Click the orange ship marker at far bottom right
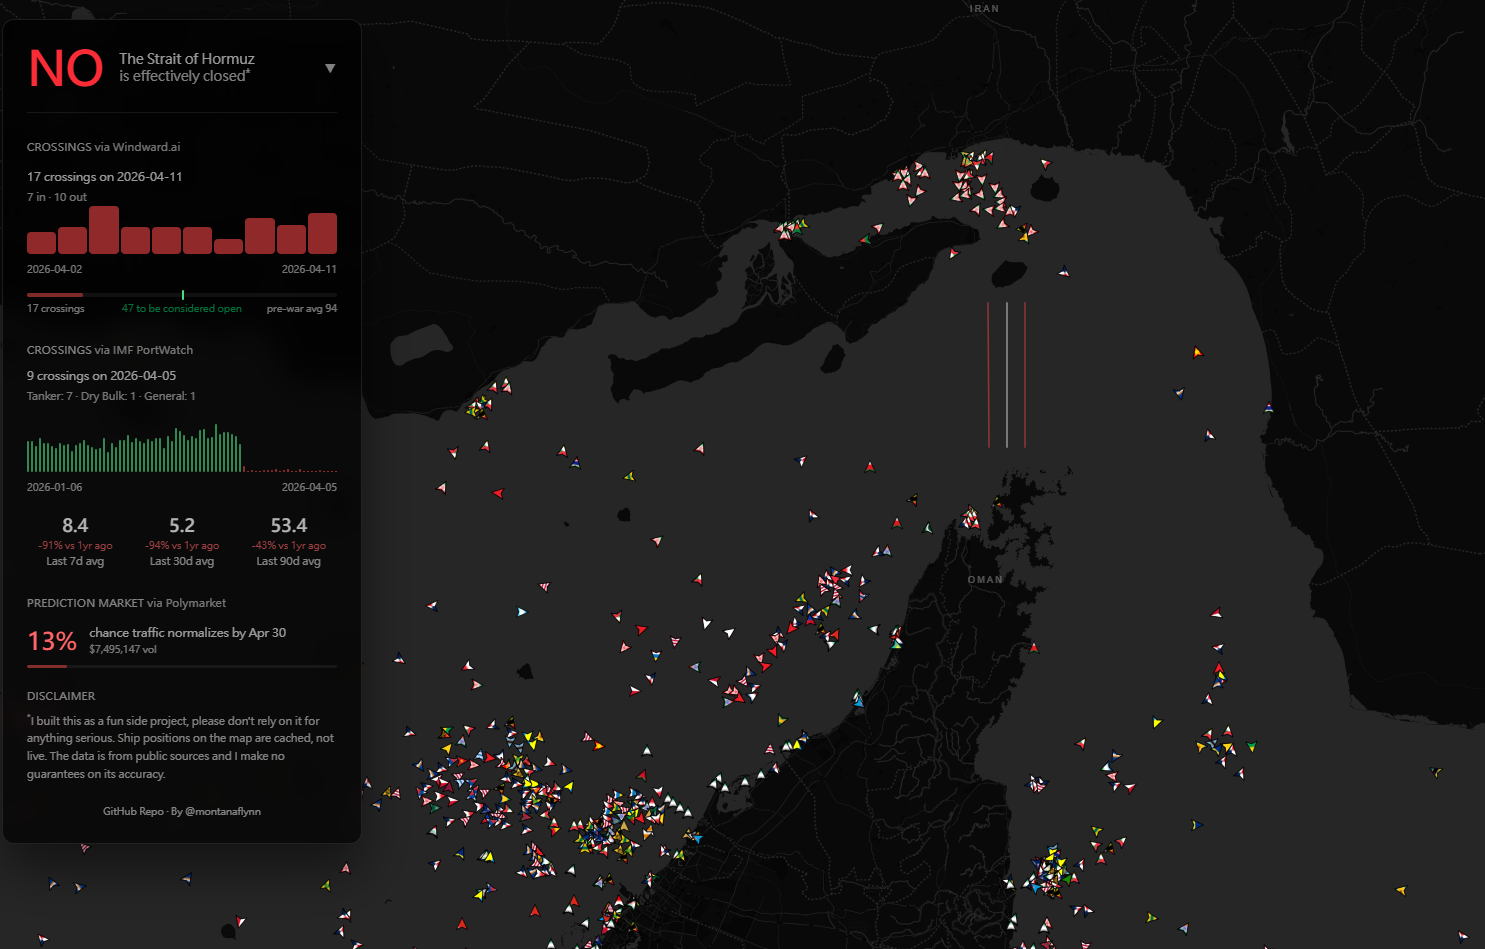 coord(1400,890)
